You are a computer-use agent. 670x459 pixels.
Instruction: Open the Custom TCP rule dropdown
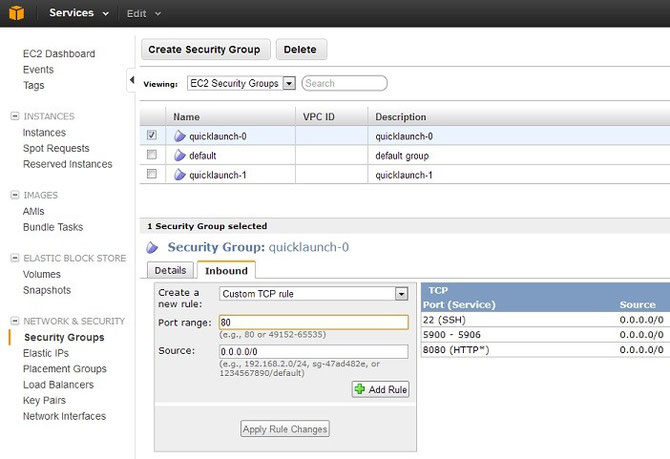pyautogui.click(x=314, y=294)
